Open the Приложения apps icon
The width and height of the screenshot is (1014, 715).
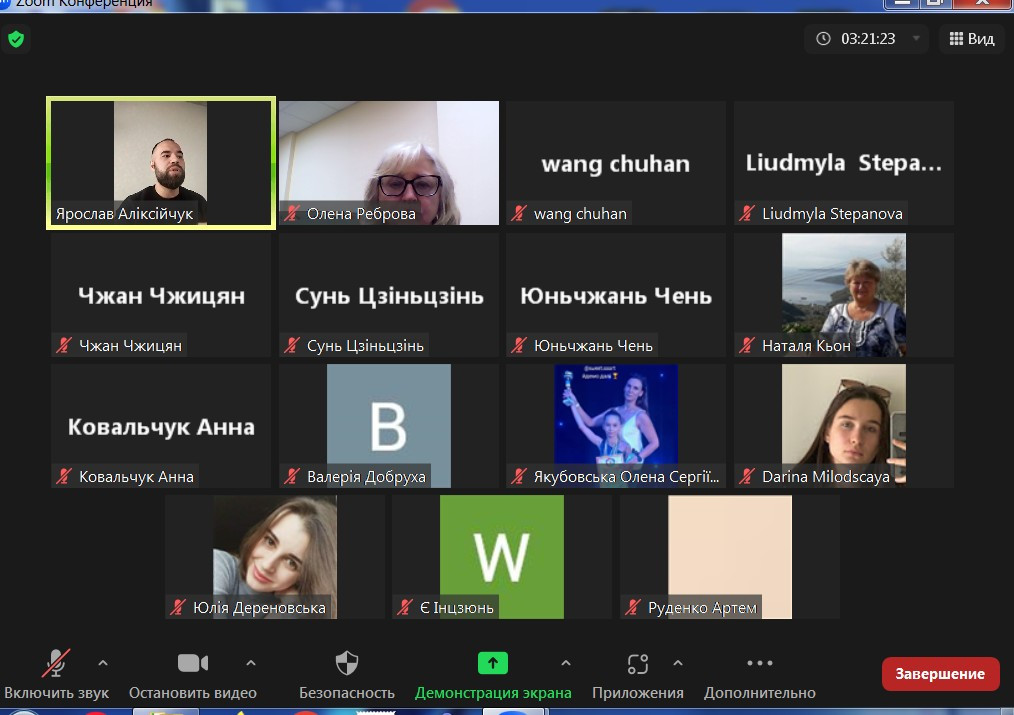coord(638,664)
